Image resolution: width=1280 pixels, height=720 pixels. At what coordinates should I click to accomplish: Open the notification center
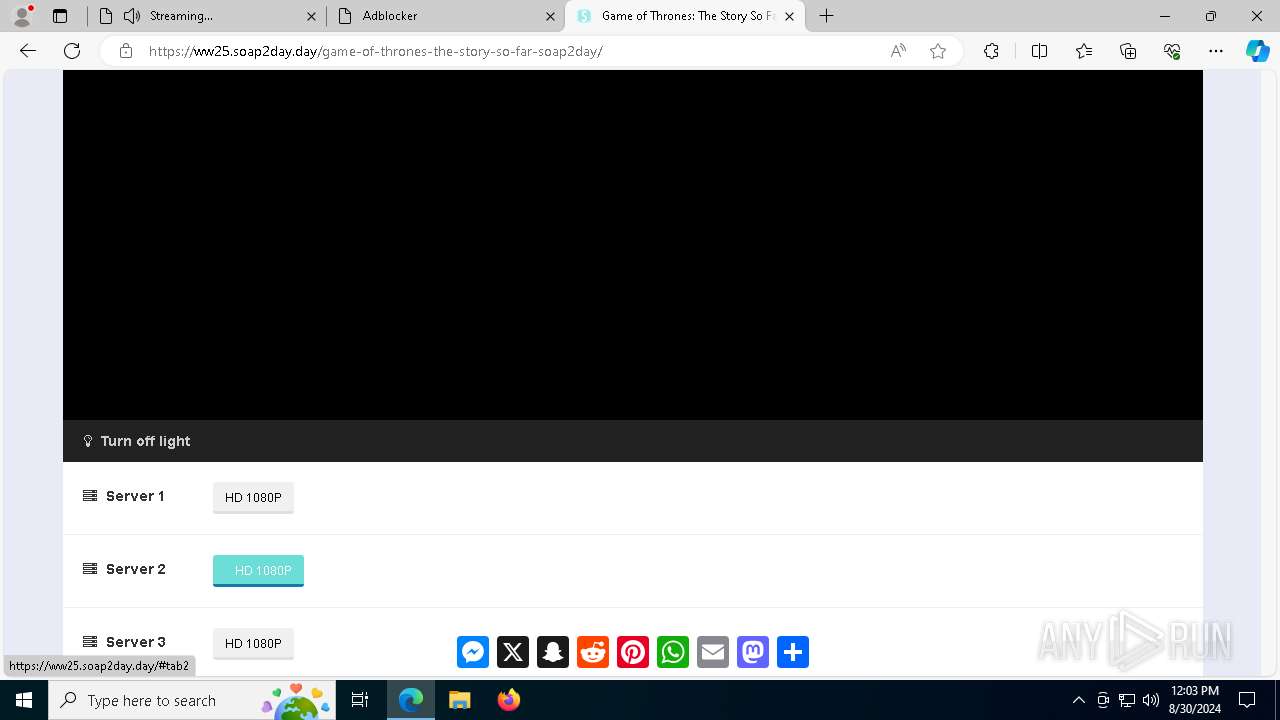[x=1247, y=700]
